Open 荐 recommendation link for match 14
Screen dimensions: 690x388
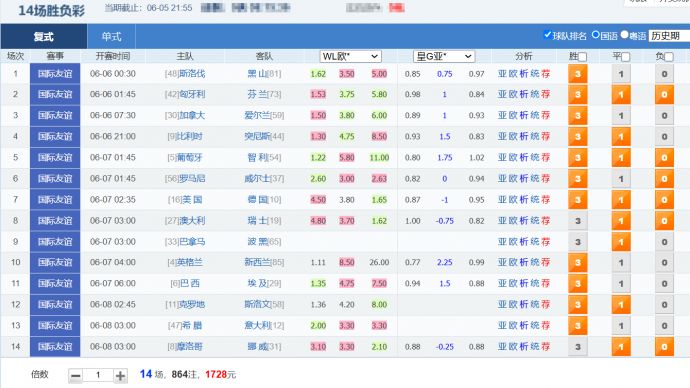[546, 347]
